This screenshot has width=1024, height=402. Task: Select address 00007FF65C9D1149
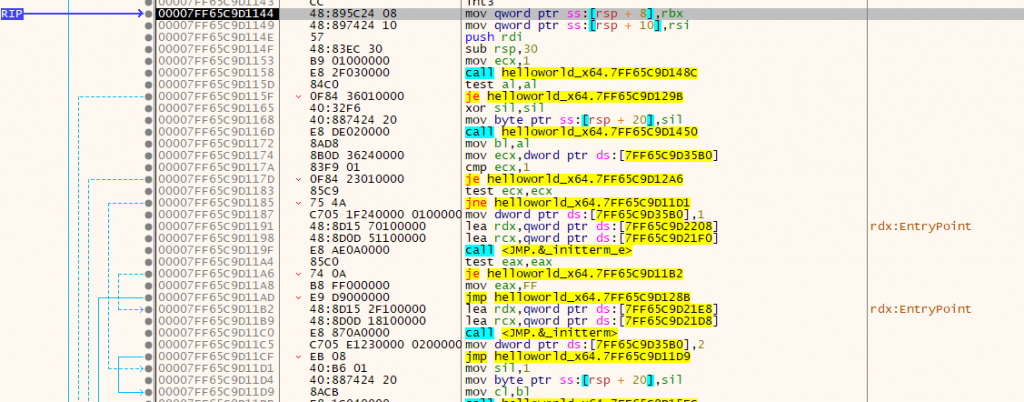pyautogui.click(x=217, y=25)
